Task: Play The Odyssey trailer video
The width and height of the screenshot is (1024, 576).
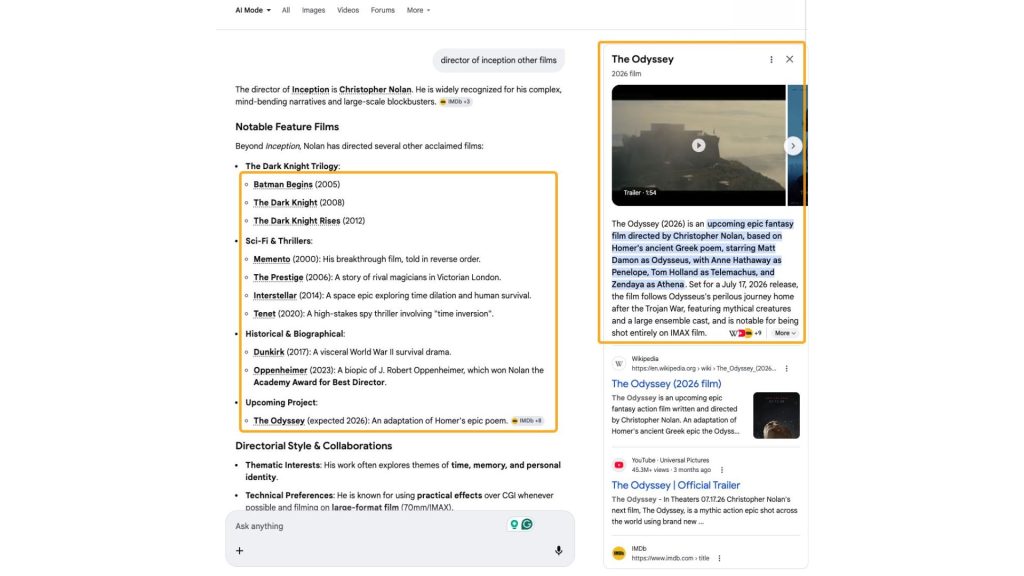Action: (x=698, y=146)
